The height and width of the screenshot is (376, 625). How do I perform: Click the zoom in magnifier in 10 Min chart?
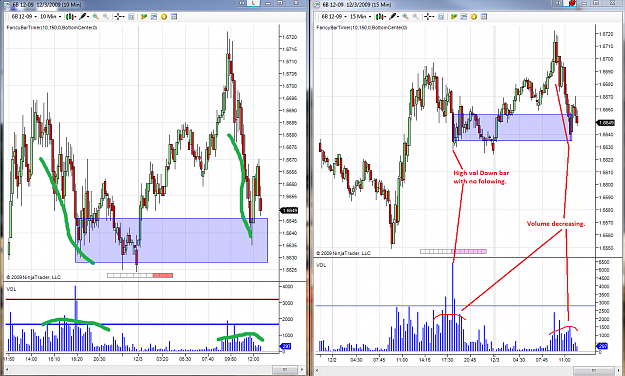pos(96,17)
